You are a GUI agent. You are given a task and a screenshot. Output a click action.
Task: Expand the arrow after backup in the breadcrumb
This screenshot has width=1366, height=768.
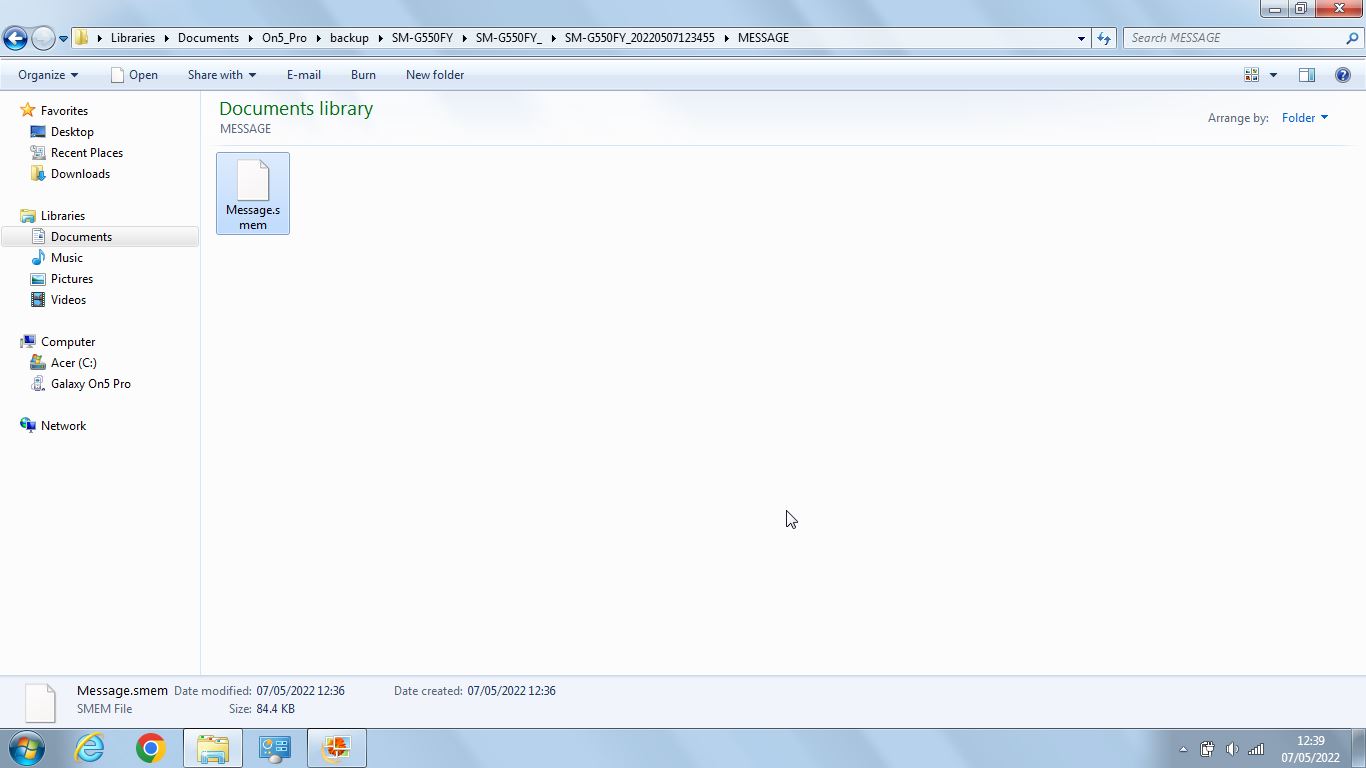tap(381, 38)
